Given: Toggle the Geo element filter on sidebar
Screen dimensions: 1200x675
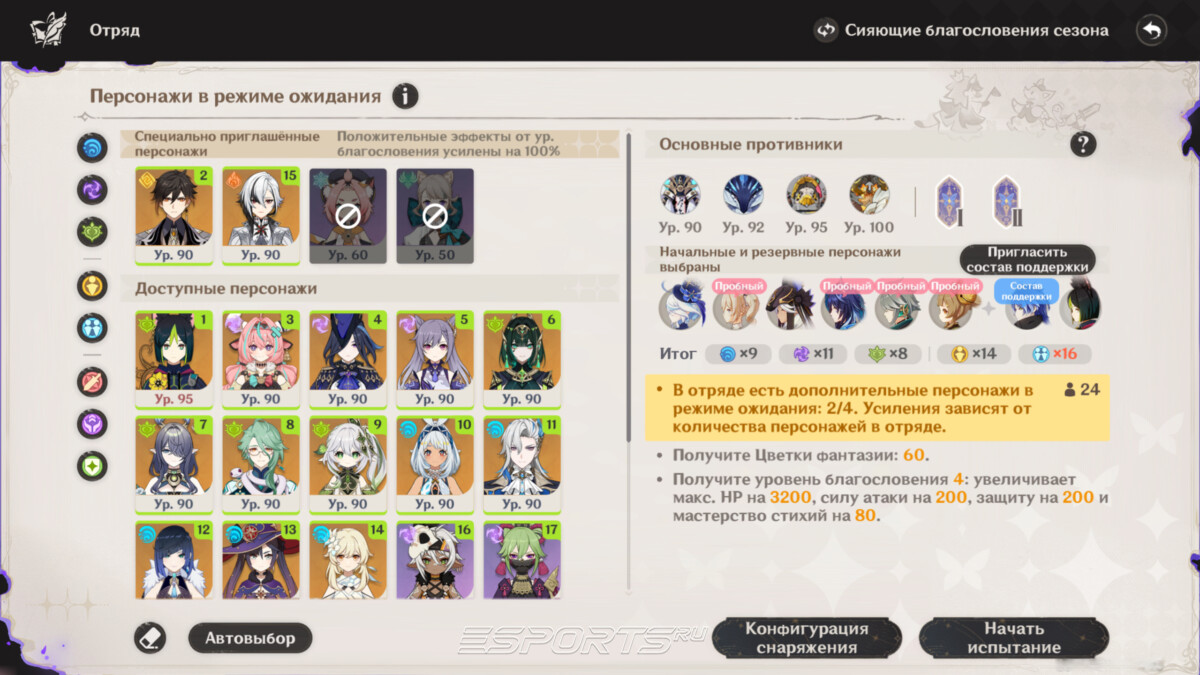Looking at the screenshot, I should [92, 286].
